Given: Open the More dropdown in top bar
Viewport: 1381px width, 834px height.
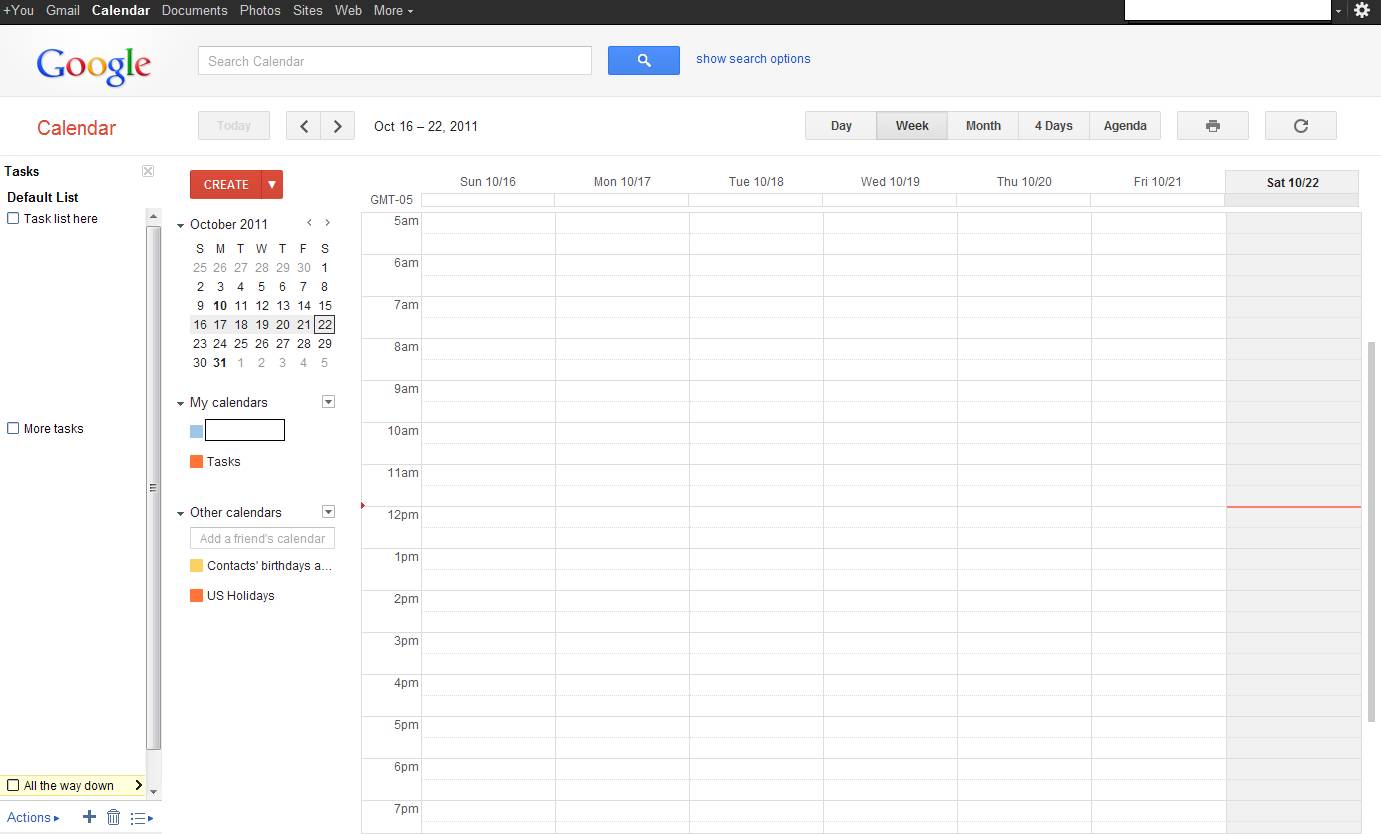Looking at the screenshot, I should coord(393,10).
